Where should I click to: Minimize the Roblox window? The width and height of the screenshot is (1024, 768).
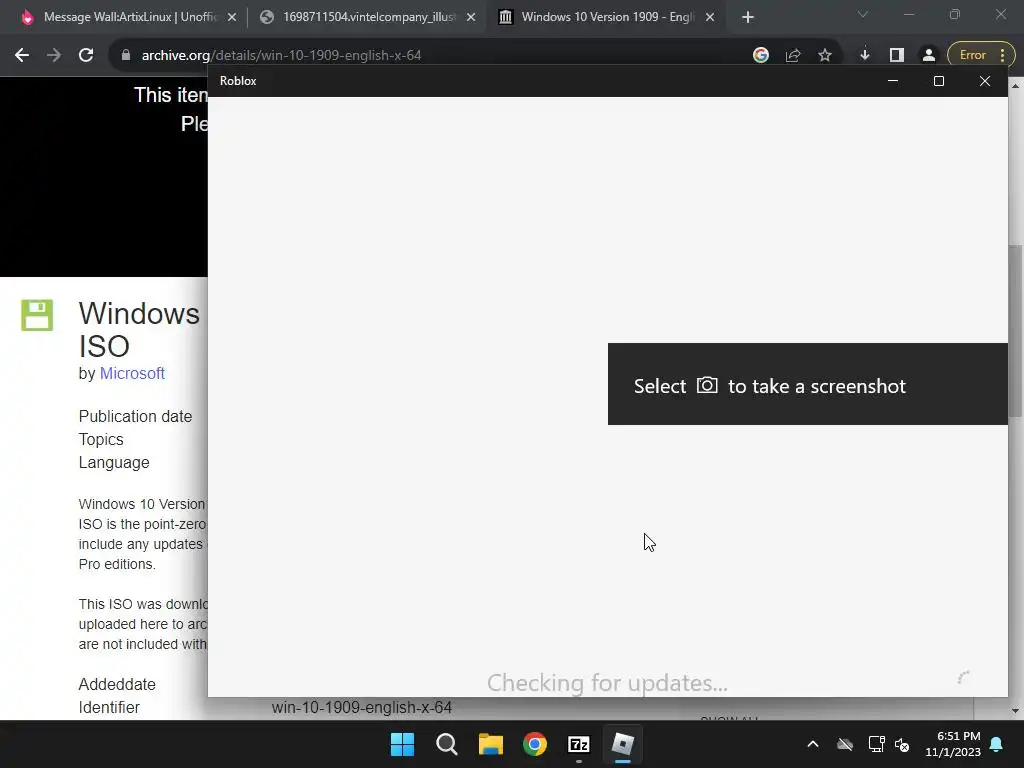pyautogui.click(x=893, y=81)
